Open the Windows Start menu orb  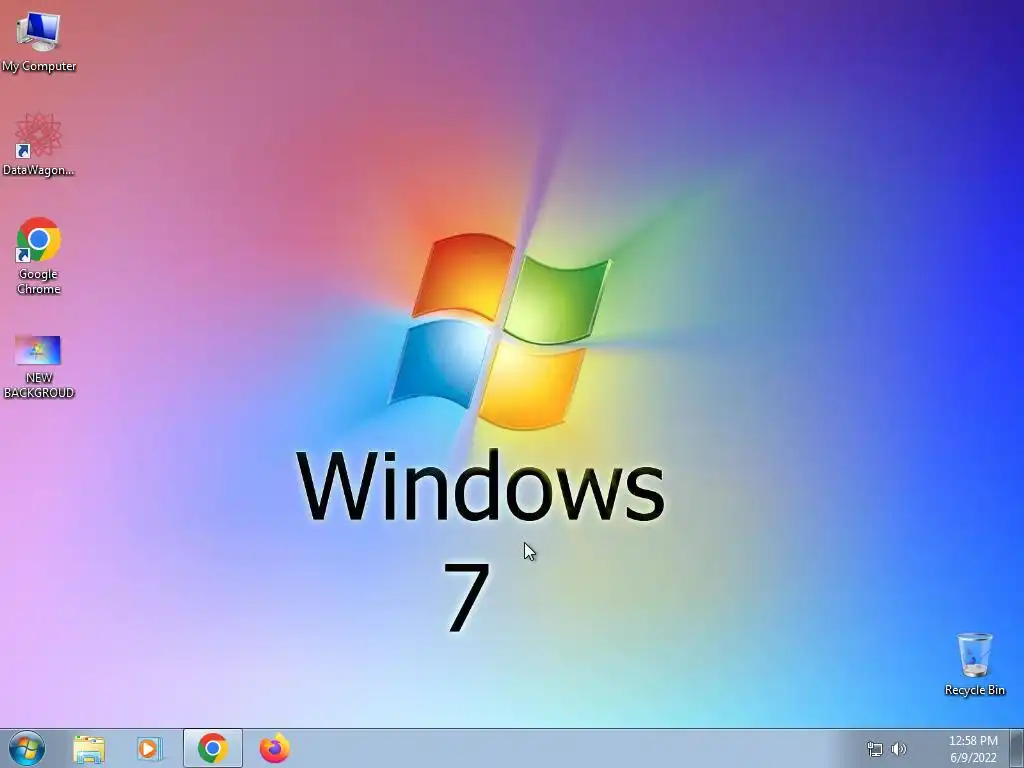(x=27, y=748)
